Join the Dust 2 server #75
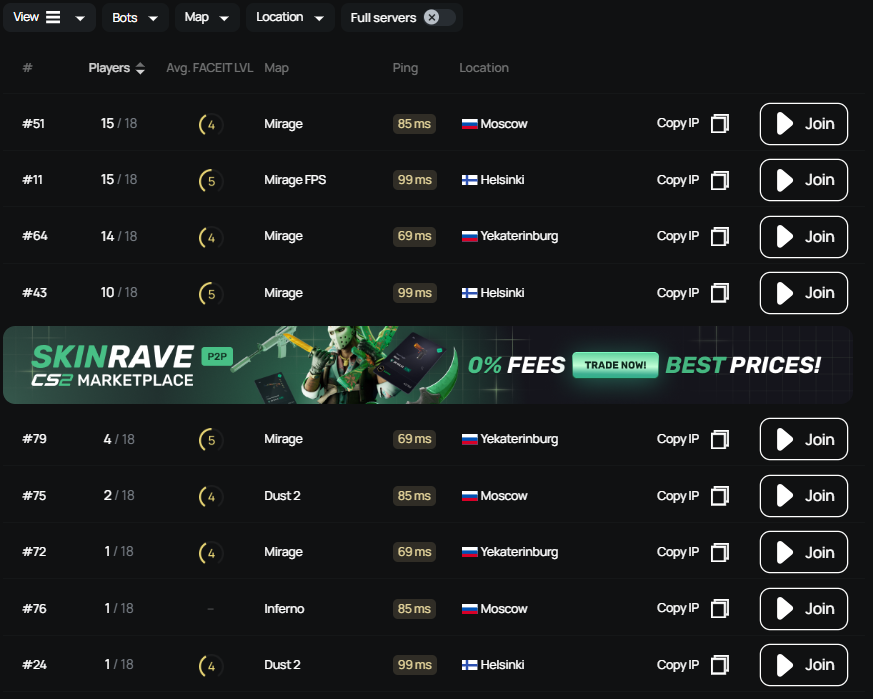This screenshot has height=699, width=873. tap(804, 496)
